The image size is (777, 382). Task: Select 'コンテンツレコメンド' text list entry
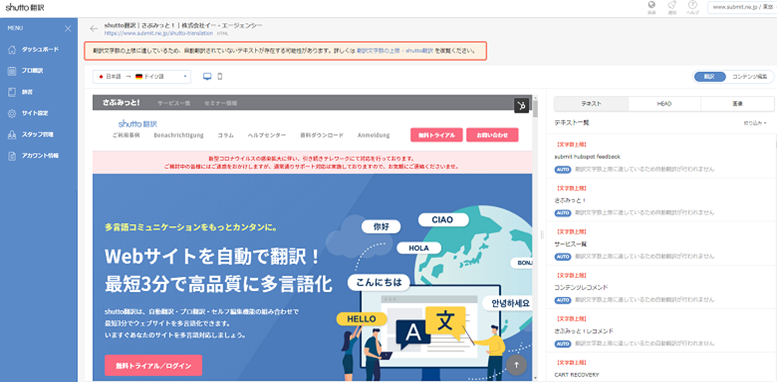click(581, 287)
